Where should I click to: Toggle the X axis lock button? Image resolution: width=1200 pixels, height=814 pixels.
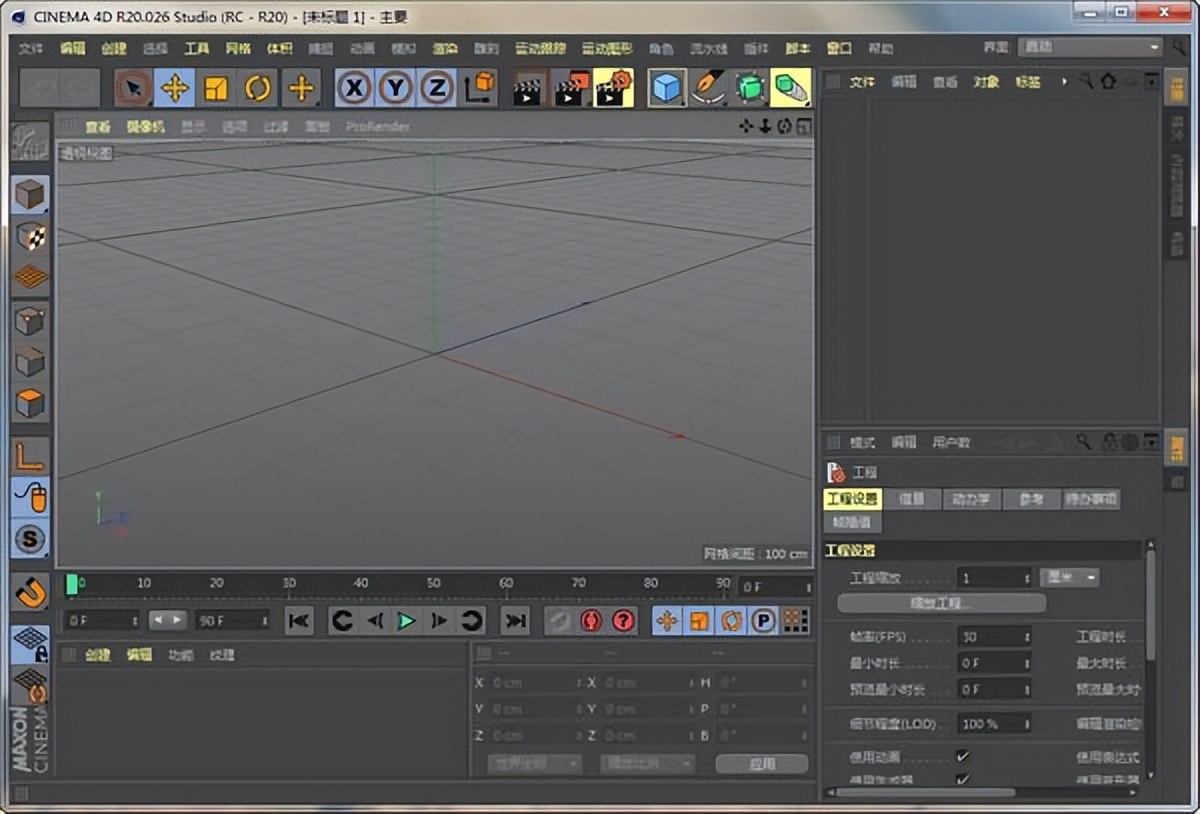tap(352, 88)
